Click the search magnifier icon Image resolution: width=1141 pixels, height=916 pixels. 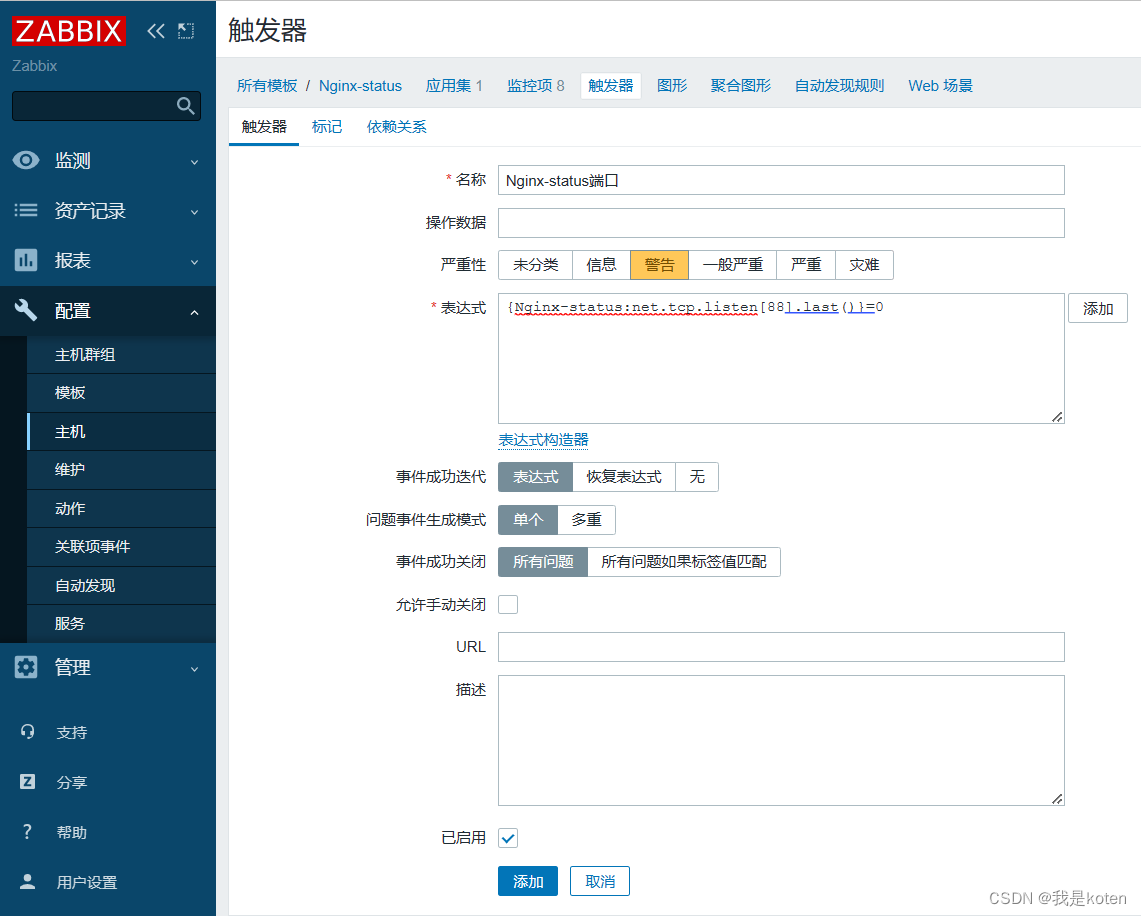point(185,106)
